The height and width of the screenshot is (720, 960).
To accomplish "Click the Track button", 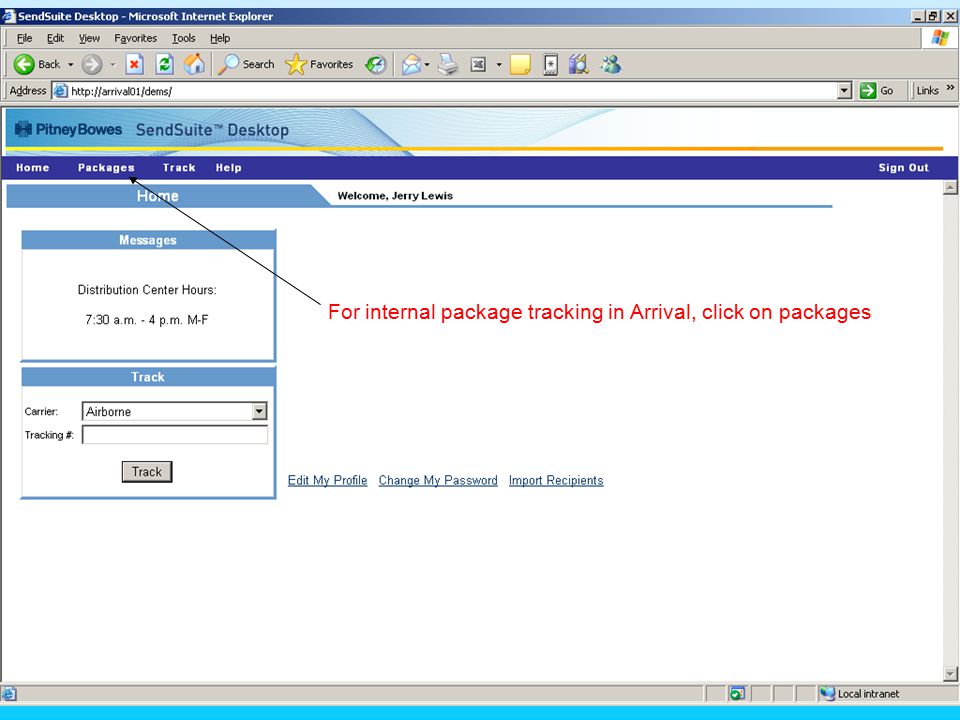I will tap(147, 472).
